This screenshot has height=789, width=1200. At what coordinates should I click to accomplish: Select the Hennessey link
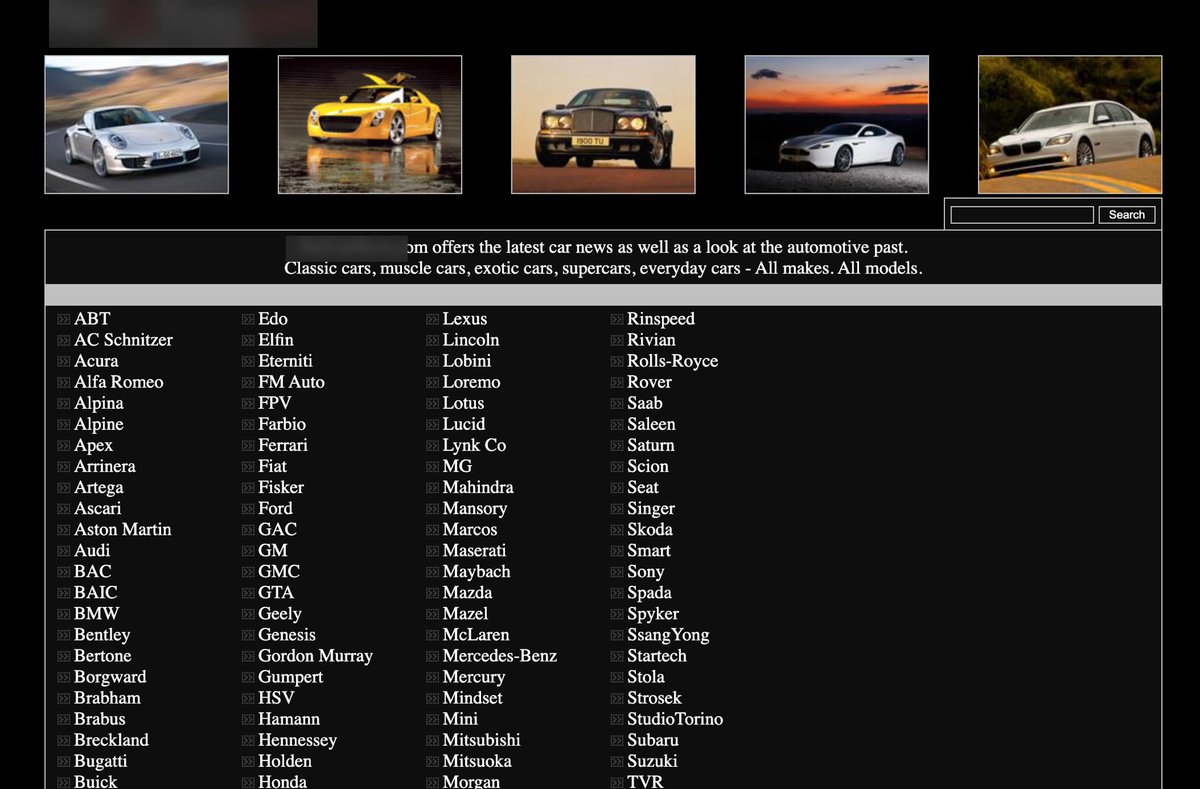[297, 739]
